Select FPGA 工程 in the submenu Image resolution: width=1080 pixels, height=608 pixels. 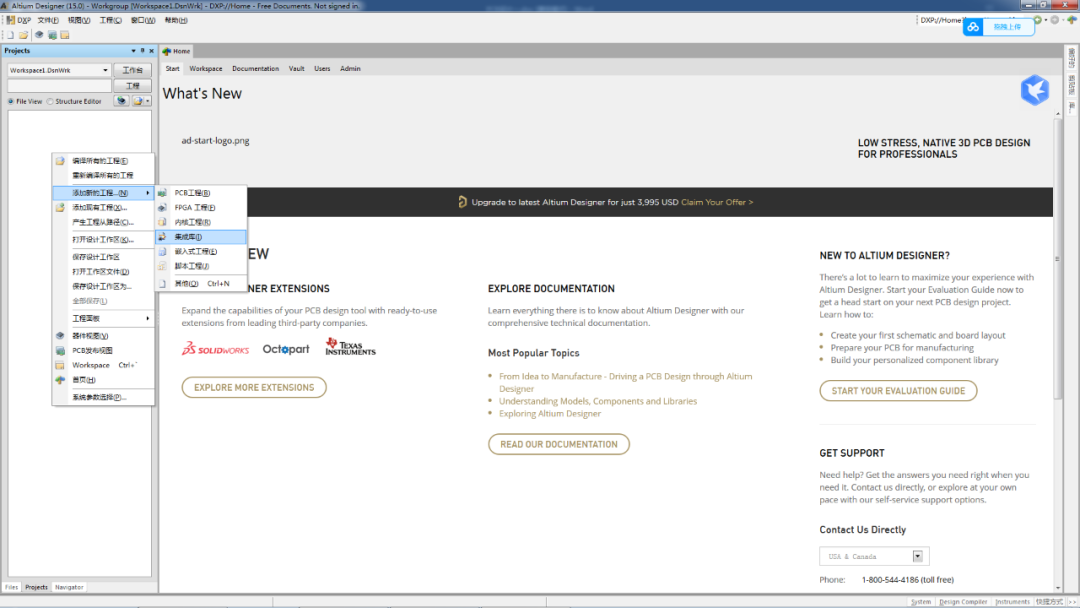[x=201, y=207]
